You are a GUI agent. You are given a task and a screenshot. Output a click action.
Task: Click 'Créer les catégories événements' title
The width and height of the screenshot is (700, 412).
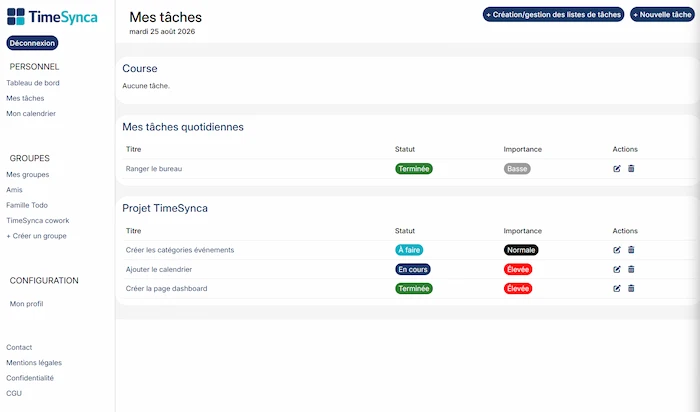[180, 250]
